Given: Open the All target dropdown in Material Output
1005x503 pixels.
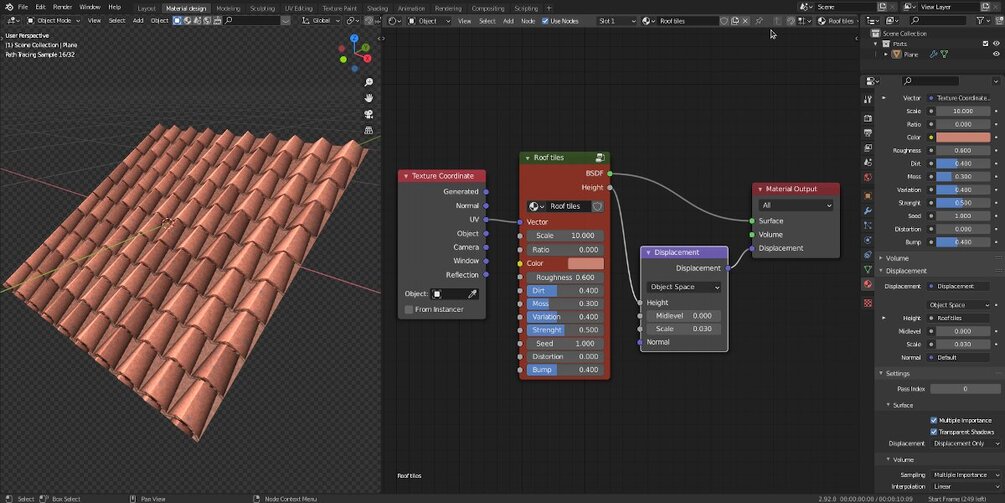Looking at the screenshot, I should pos(795,206).
